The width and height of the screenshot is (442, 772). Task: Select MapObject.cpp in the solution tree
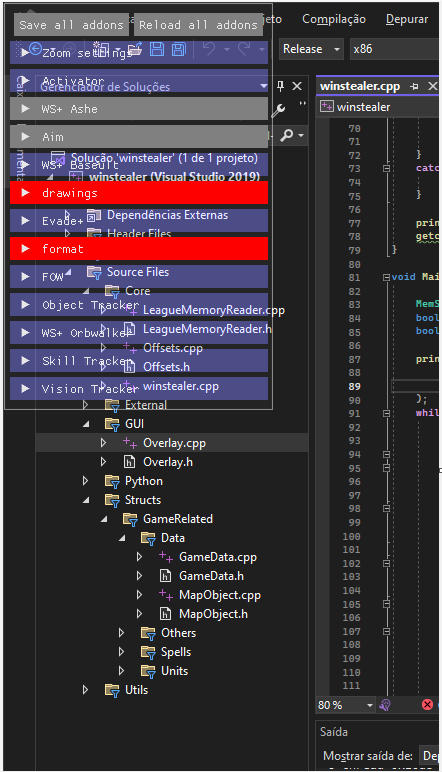pyautogui.click(x=220, y=595)
